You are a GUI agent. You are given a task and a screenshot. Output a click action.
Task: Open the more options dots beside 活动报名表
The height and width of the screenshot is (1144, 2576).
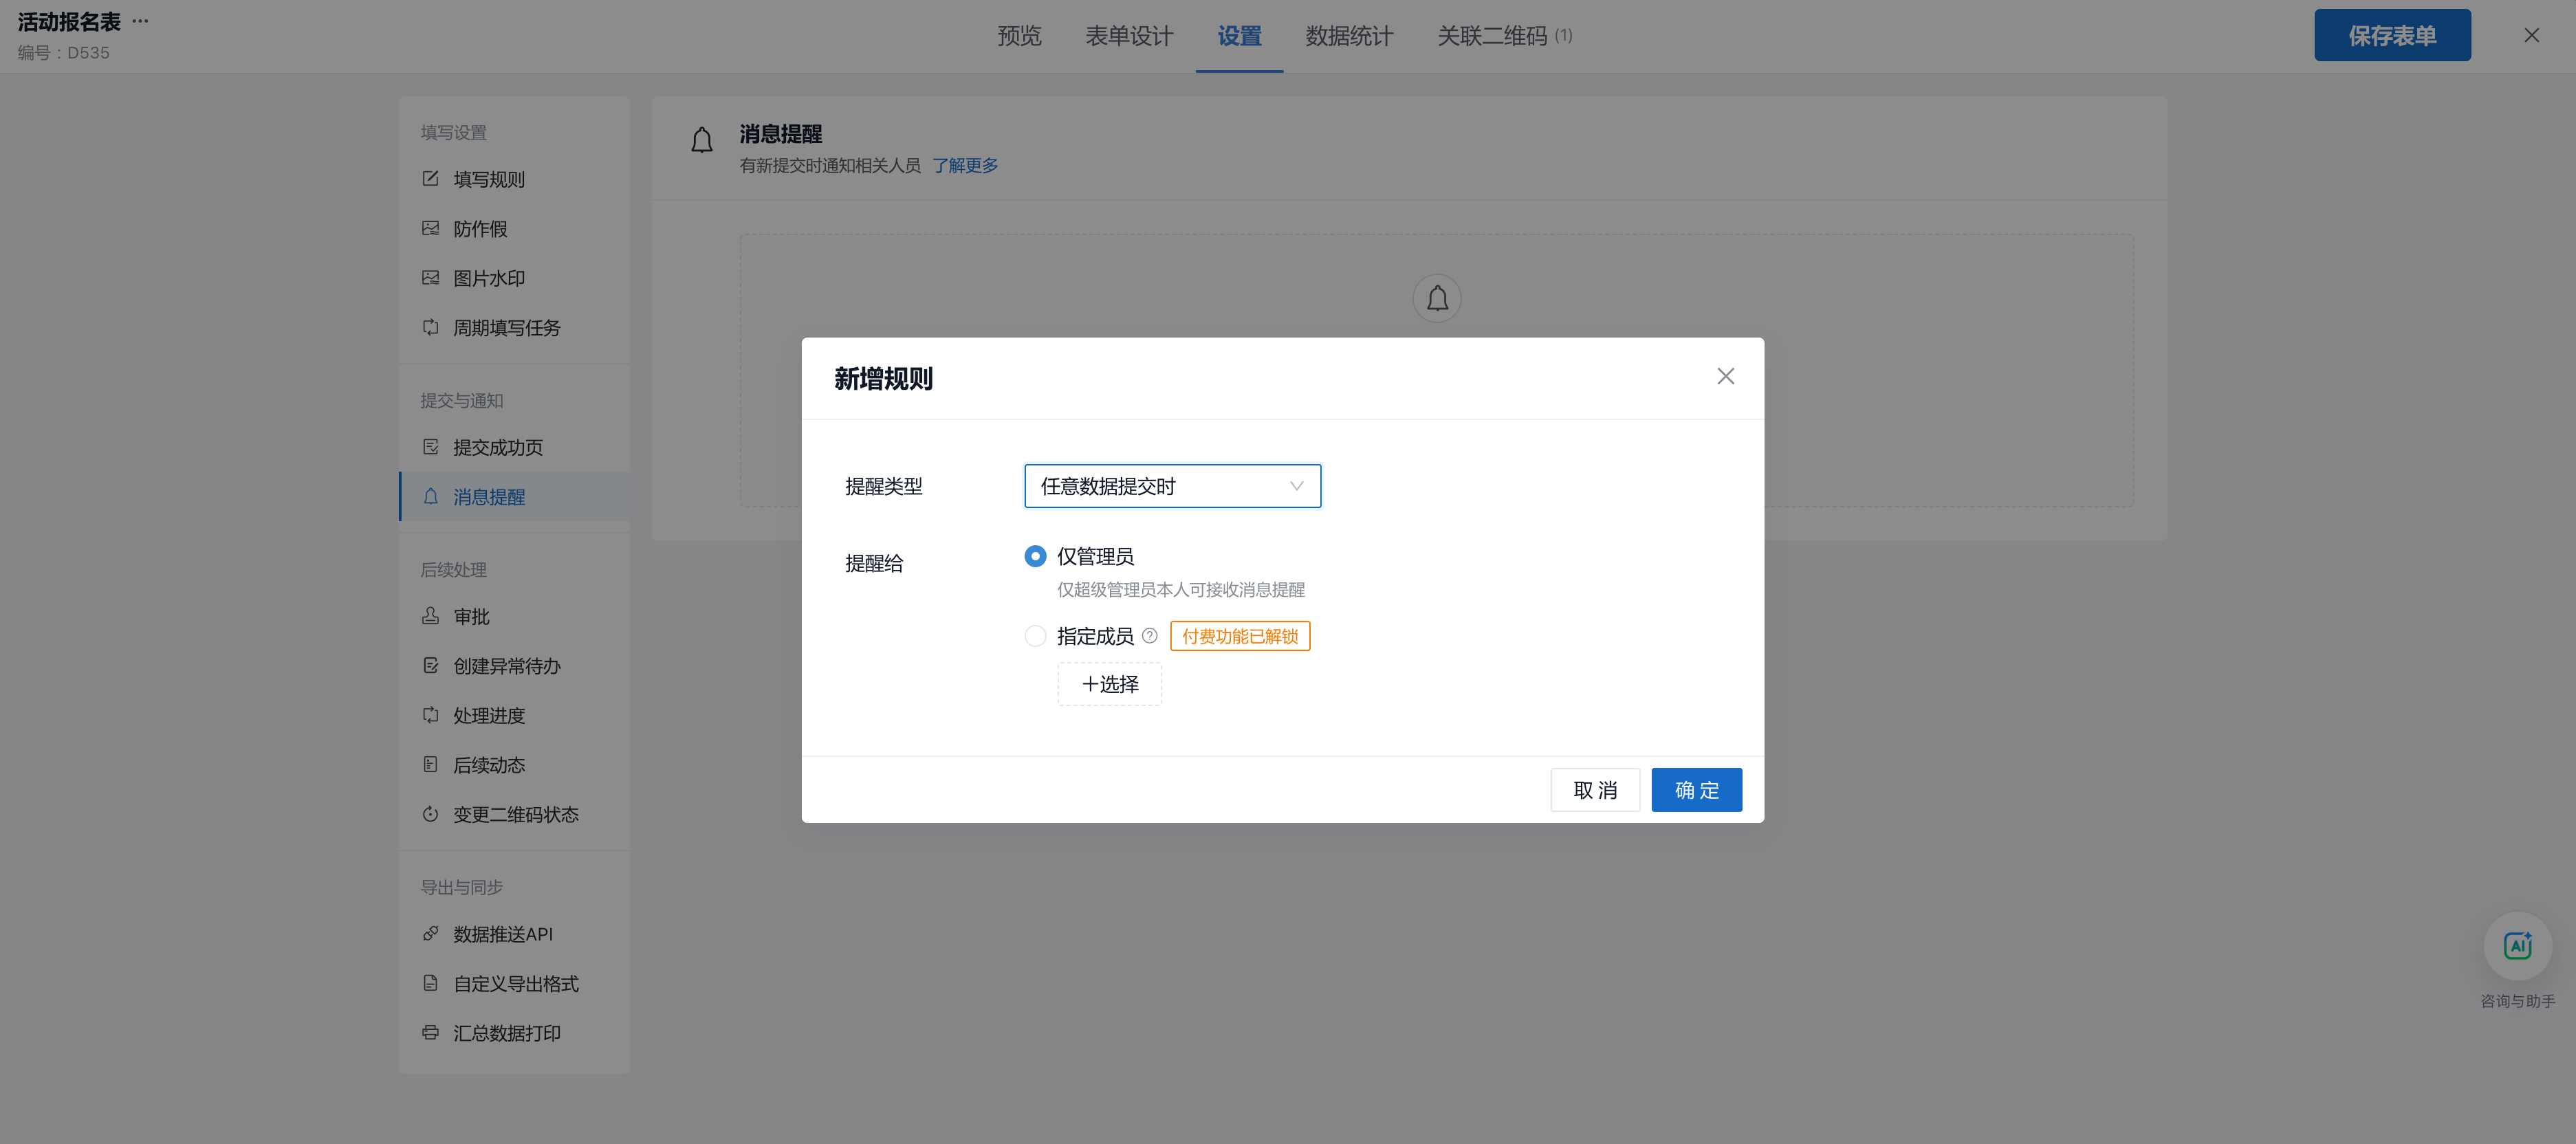point(140,21)
